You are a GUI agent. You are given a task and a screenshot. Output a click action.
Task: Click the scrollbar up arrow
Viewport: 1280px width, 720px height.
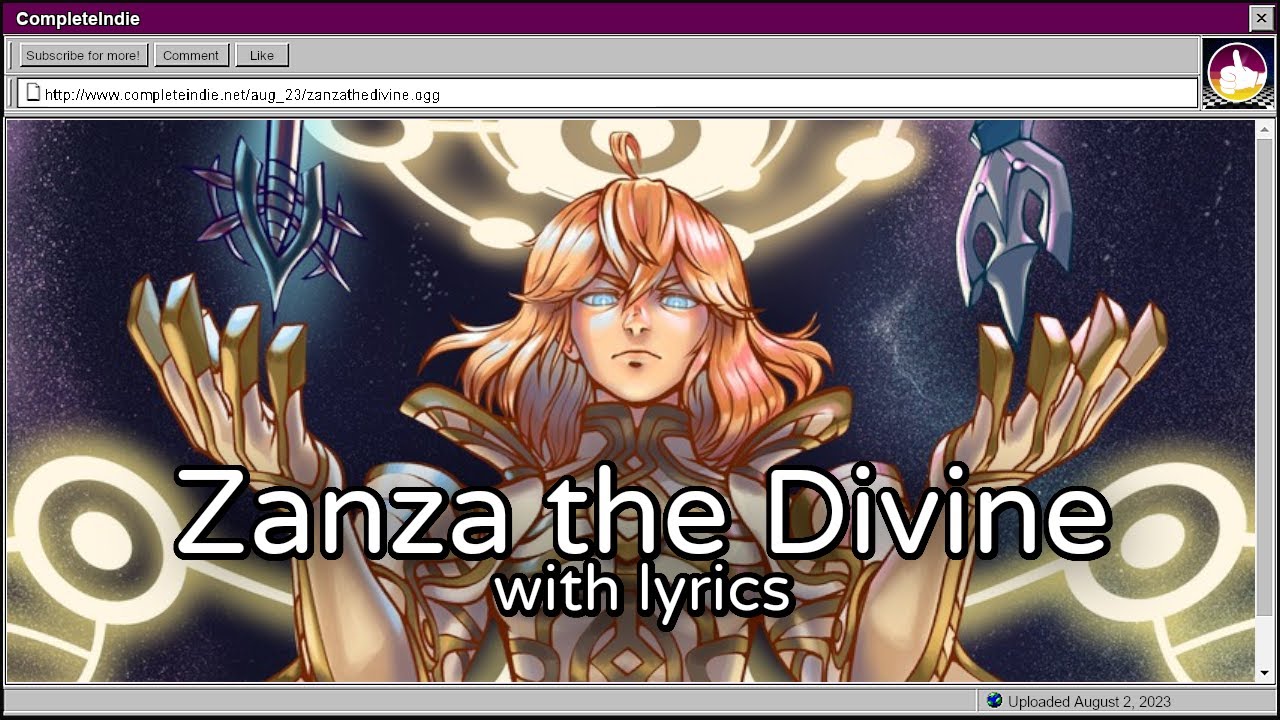pyautogui.click(x=1265, y=129)
